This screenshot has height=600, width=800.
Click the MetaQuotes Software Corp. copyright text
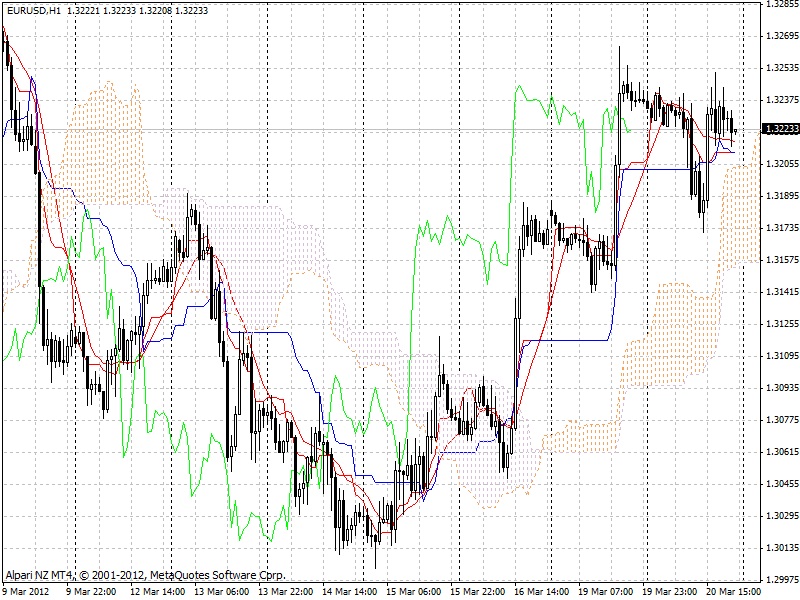(x=210, y=575)
